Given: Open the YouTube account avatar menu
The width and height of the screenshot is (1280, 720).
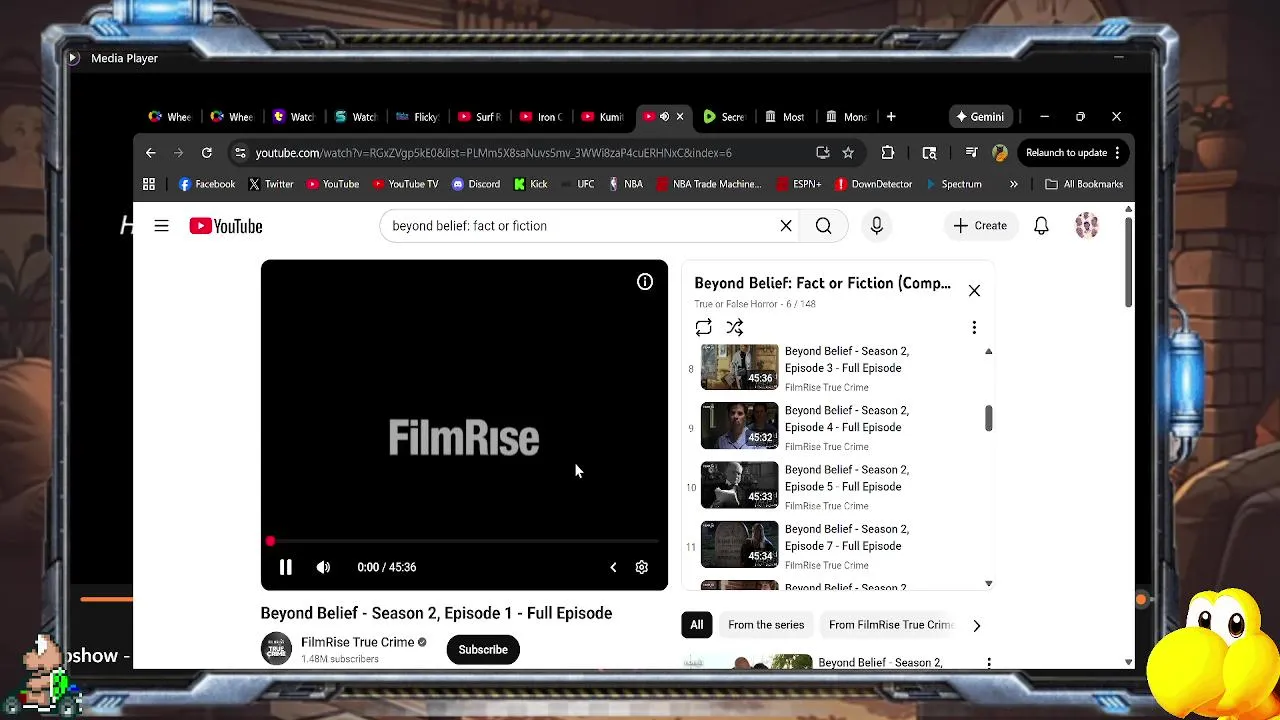Looking at the screenshot, I should click(1087, 226).
